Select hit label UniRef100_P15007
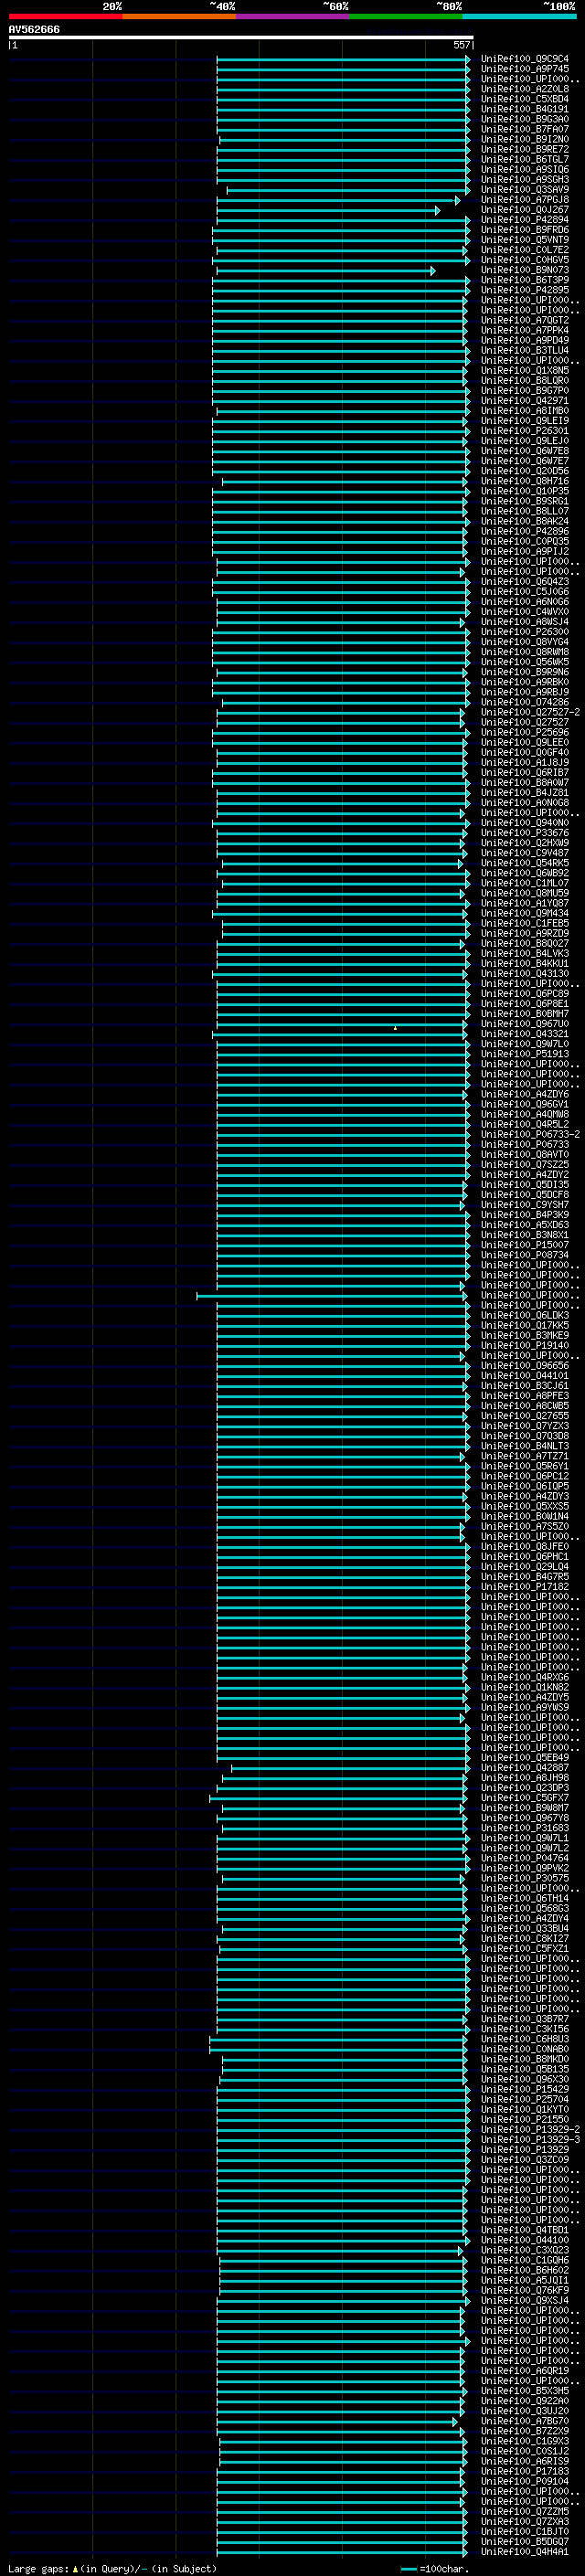 tap(524, 1245)
